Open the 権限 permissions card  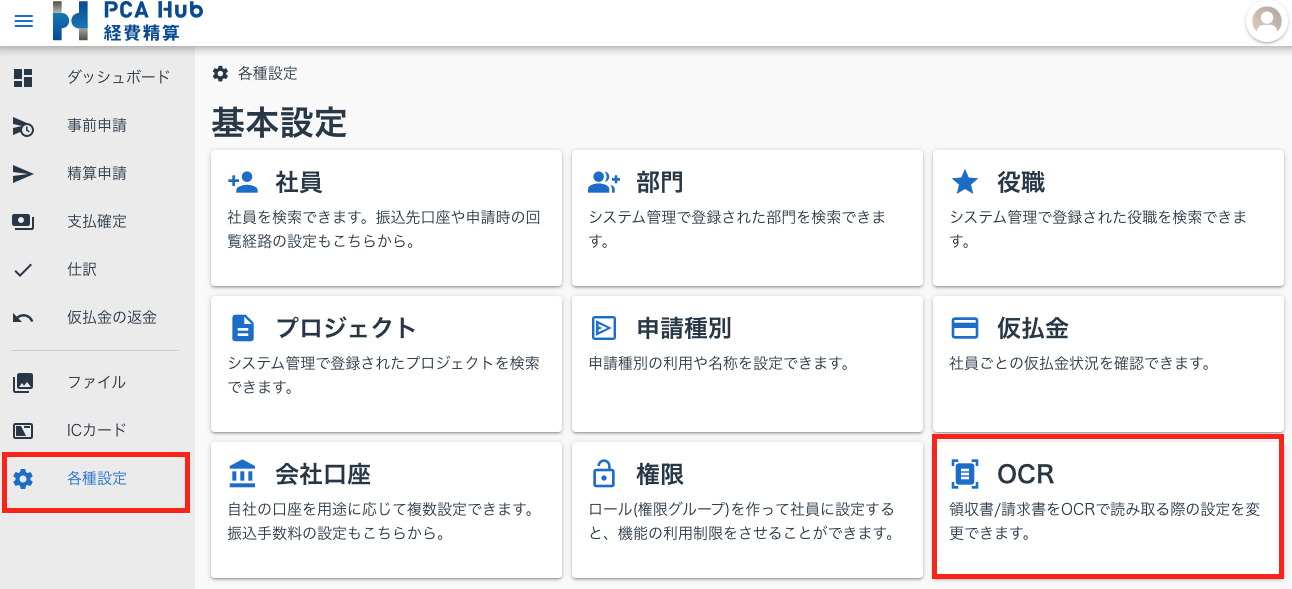click(x=747, y=509)
